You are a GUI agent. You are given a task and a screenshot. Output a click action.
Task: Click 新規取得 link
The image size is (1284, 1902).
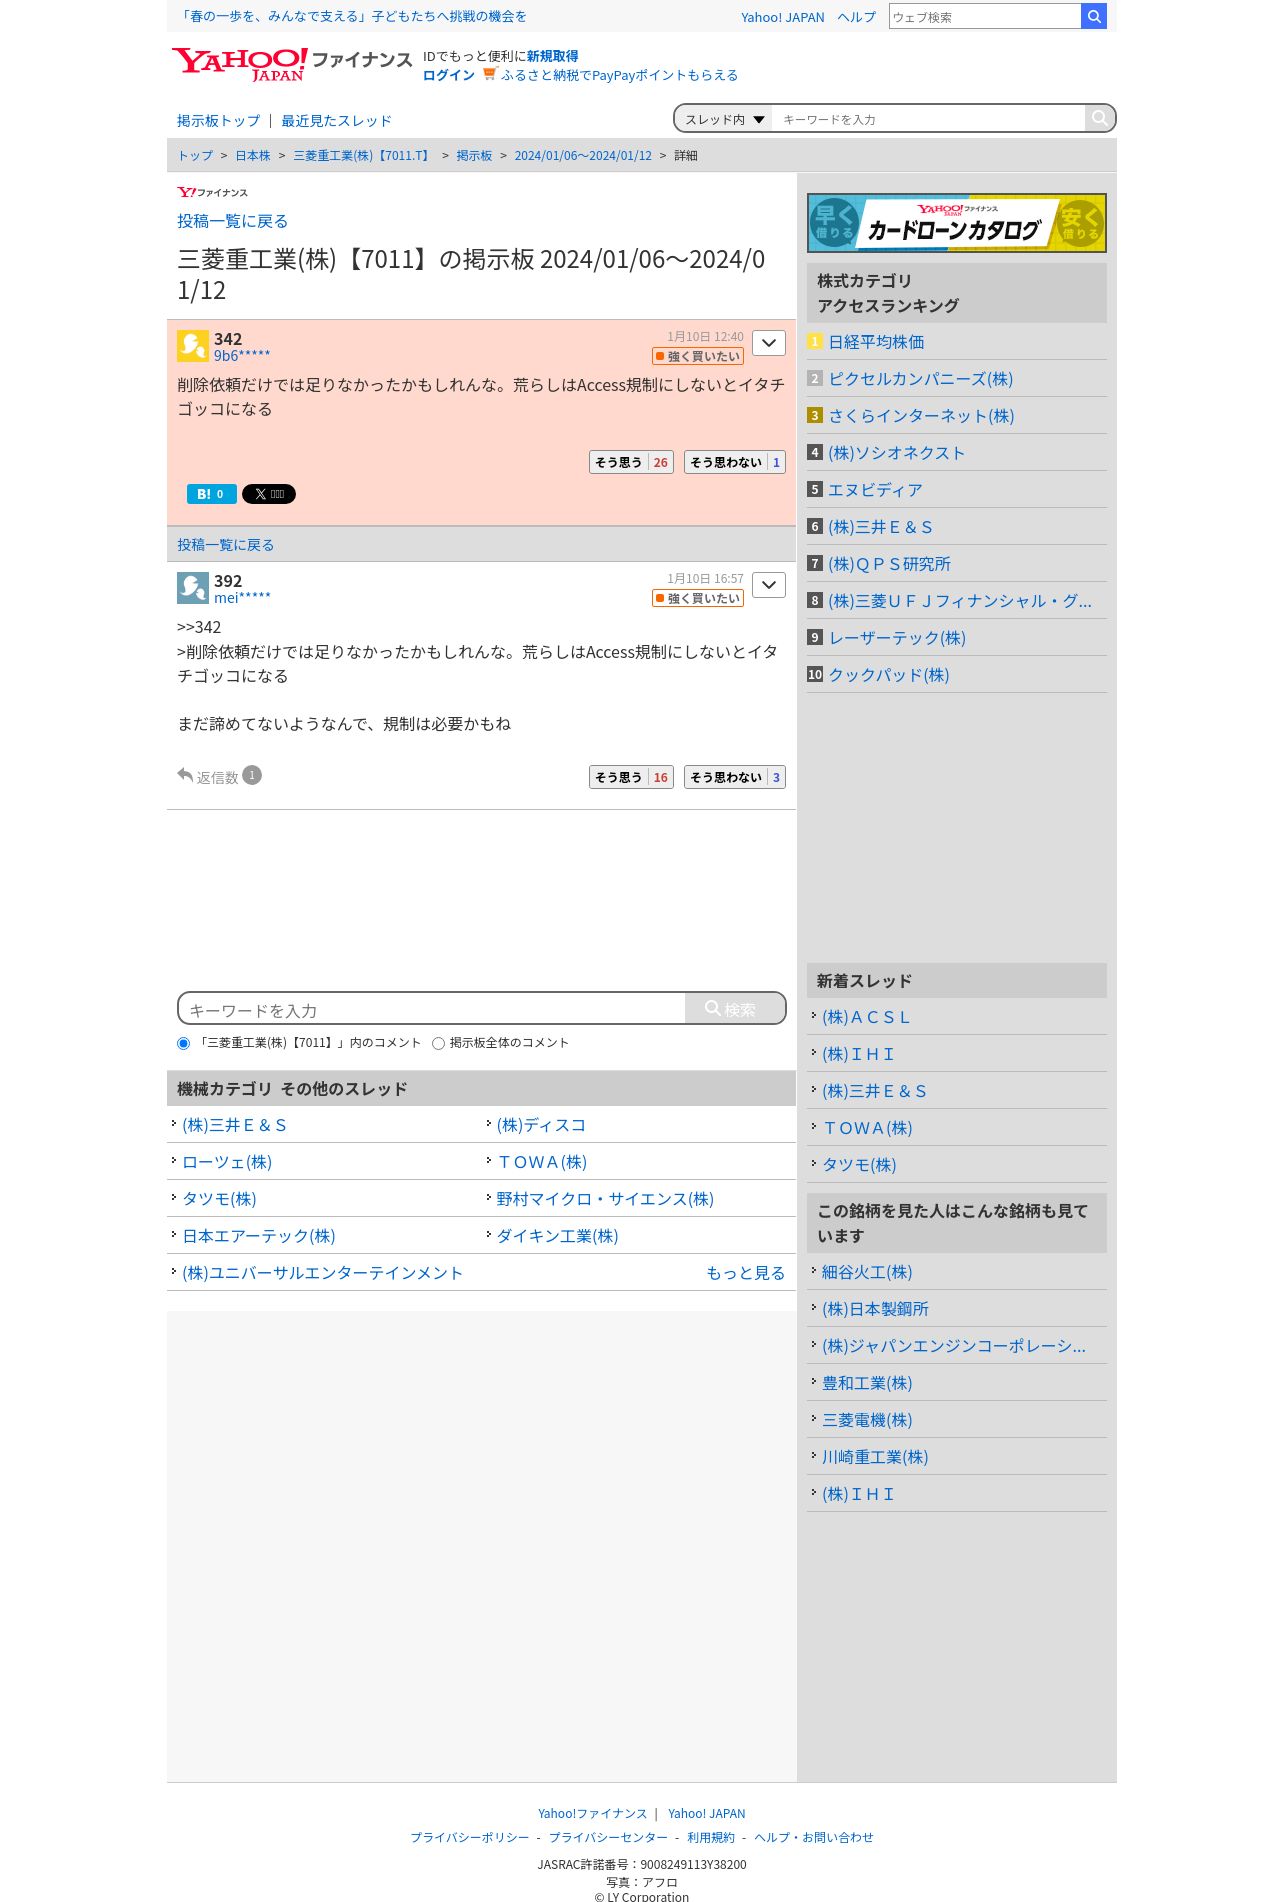552,56
